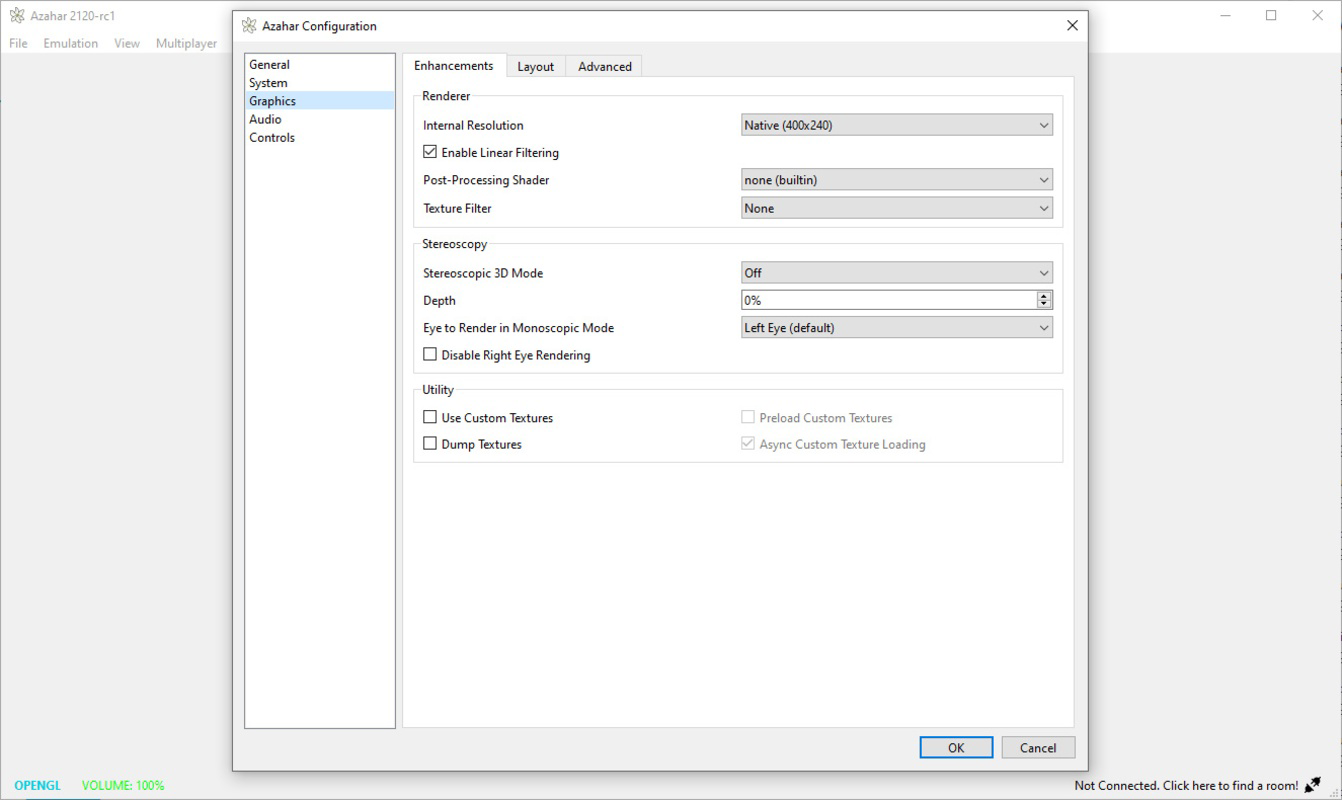
Task: Click the Azahar logo in the dialog title bar
Action: click(249, 26)
